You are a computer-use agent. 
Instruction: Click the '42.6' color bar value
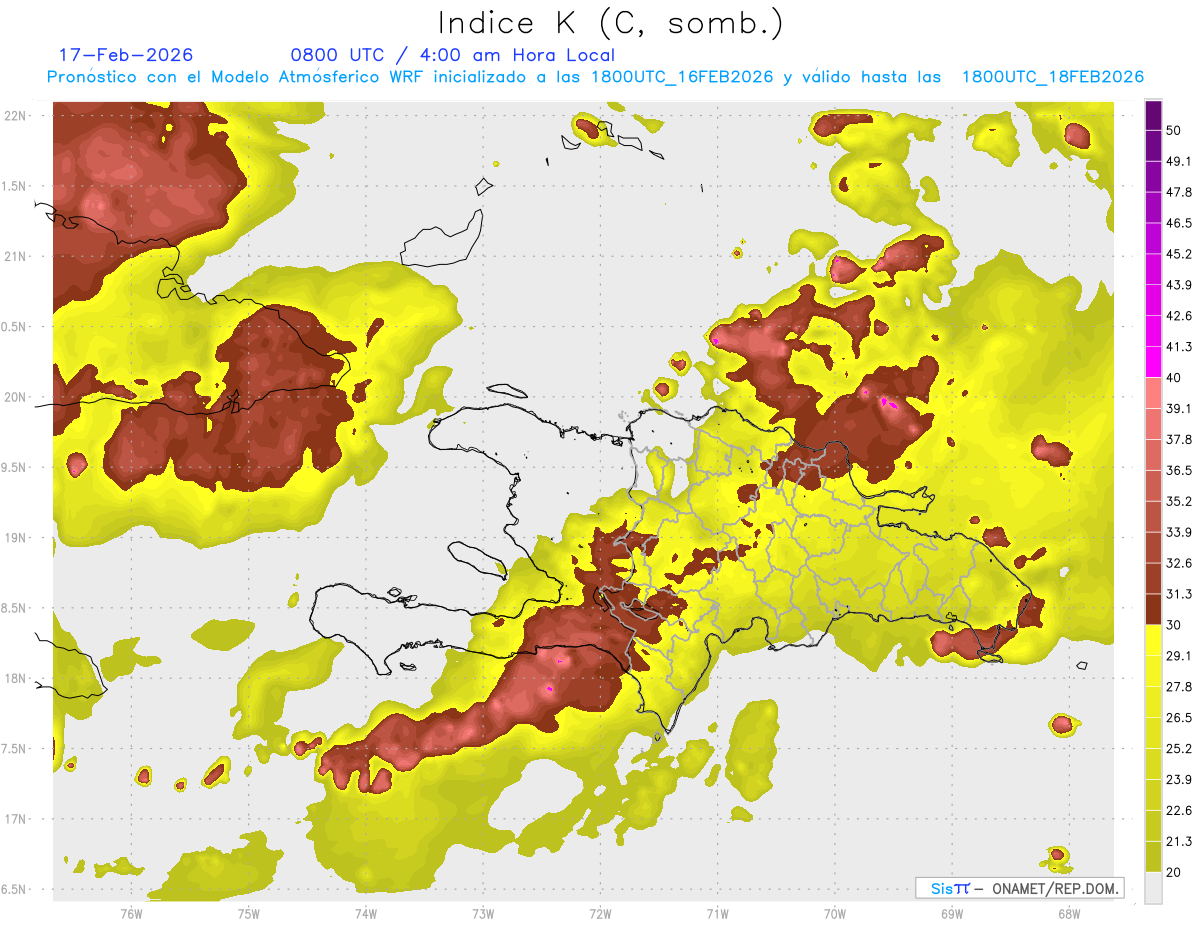click(x=1179, y=316)
